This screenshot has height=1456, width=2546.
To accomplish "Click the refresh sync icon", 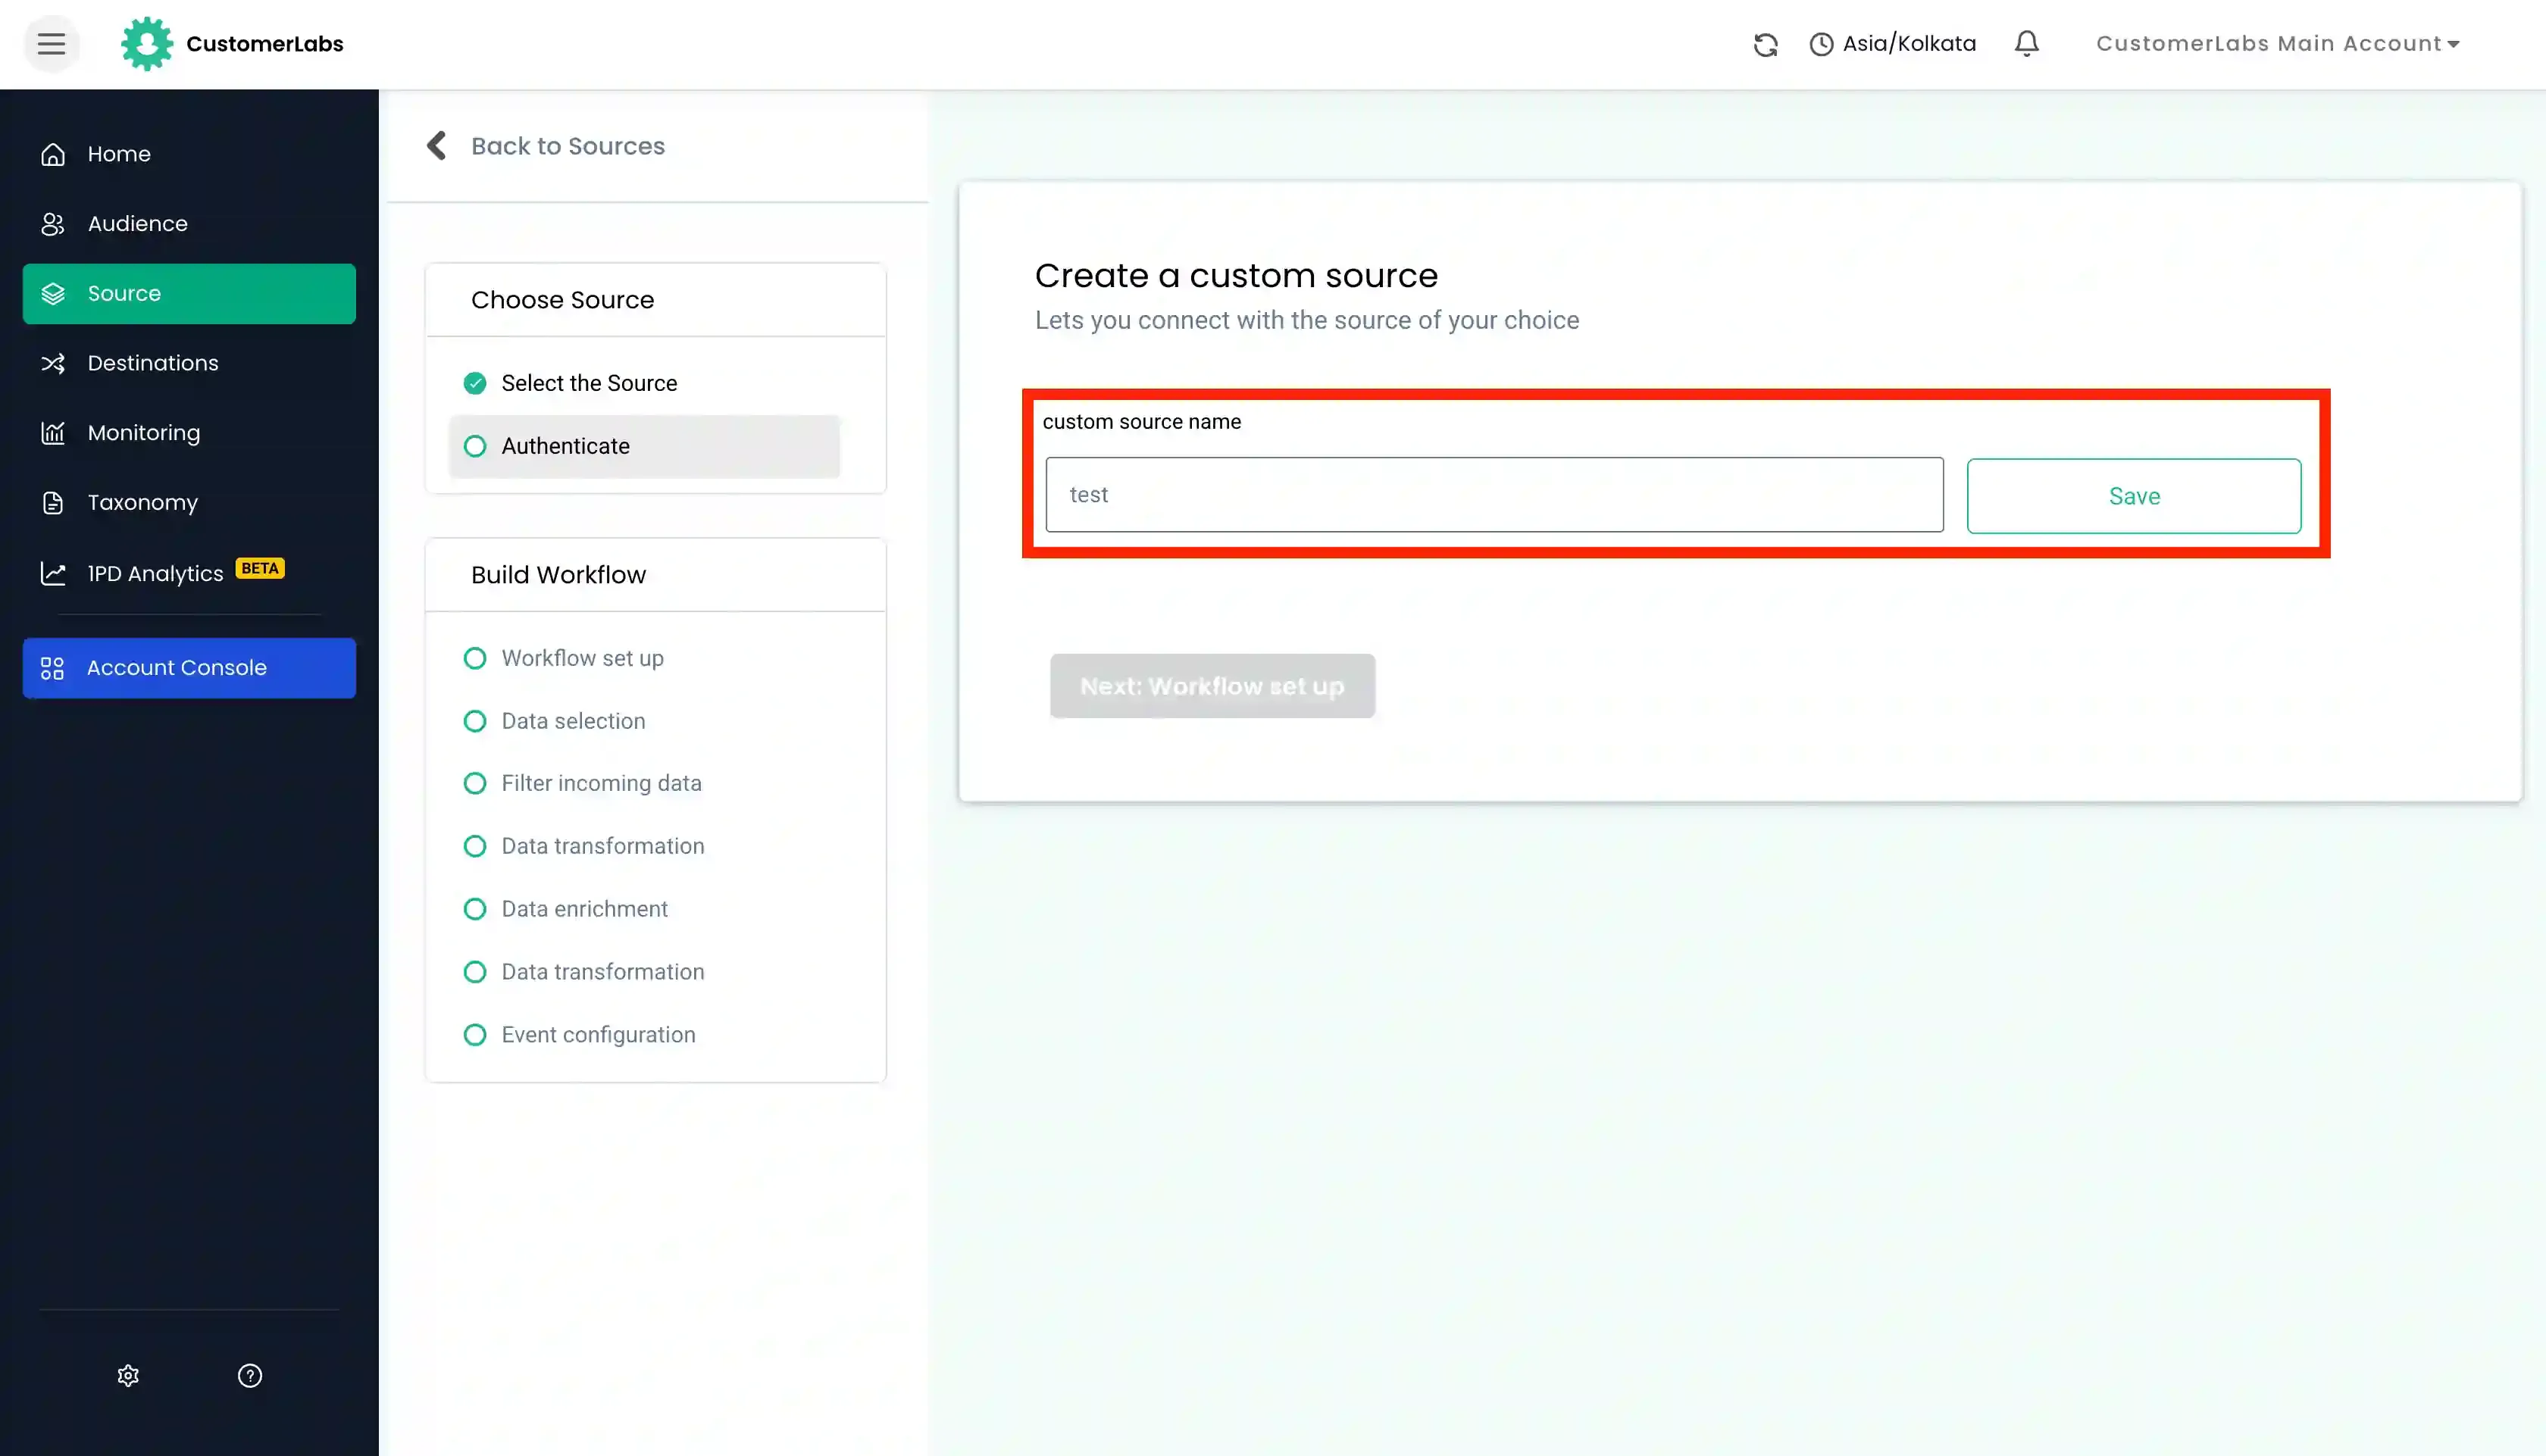I will point(1765,44).
